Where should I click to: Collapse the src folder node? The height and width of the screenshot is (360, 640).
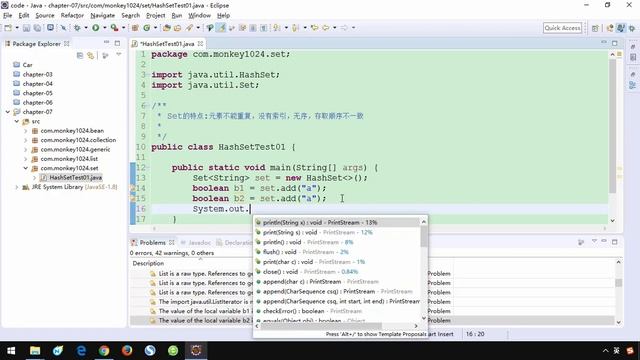pyautogui.click(x=17, y=121)
